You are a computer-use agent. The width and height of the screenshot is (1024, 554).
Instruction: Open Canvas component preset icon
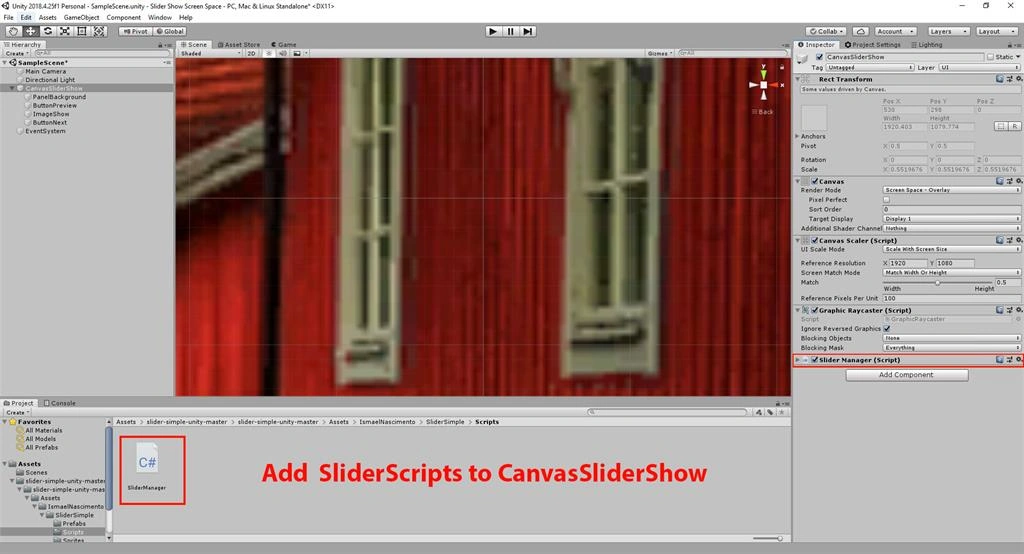[1009, 181]
